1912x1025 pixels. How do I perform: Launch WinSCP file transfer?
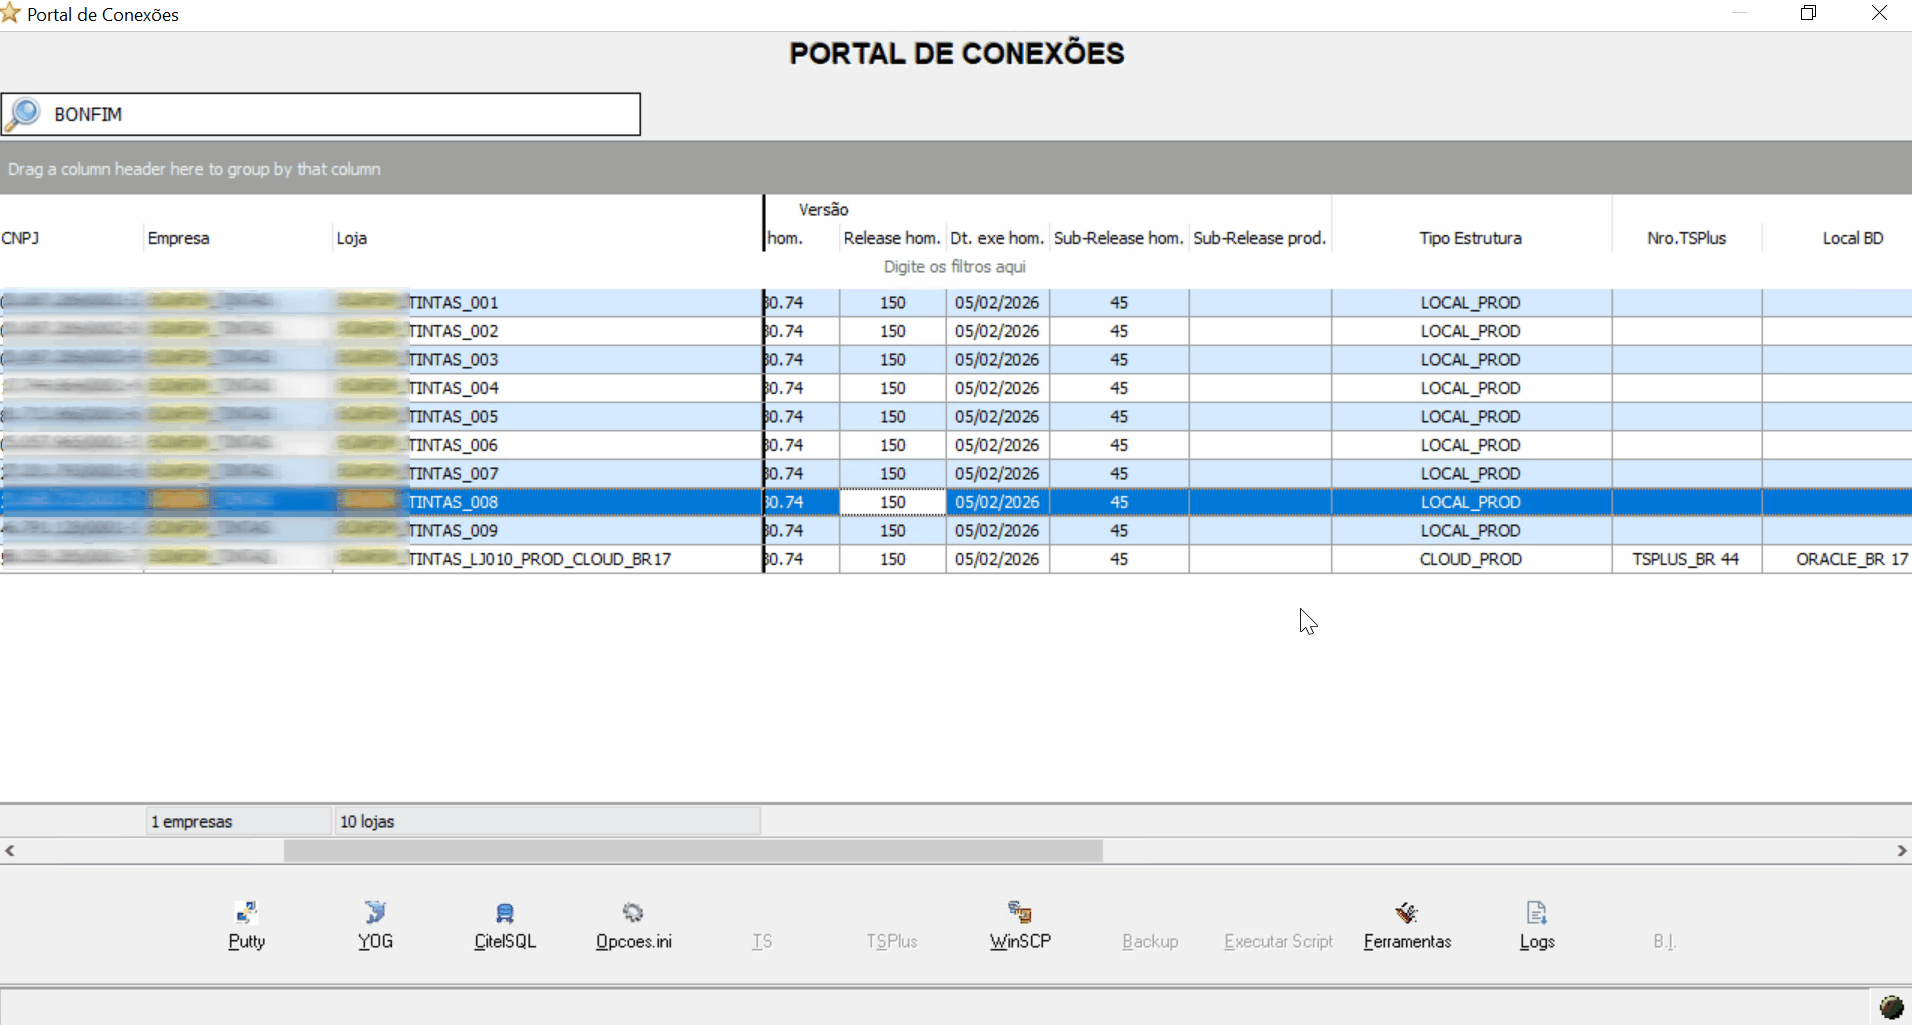click(x=1019, y=925)
